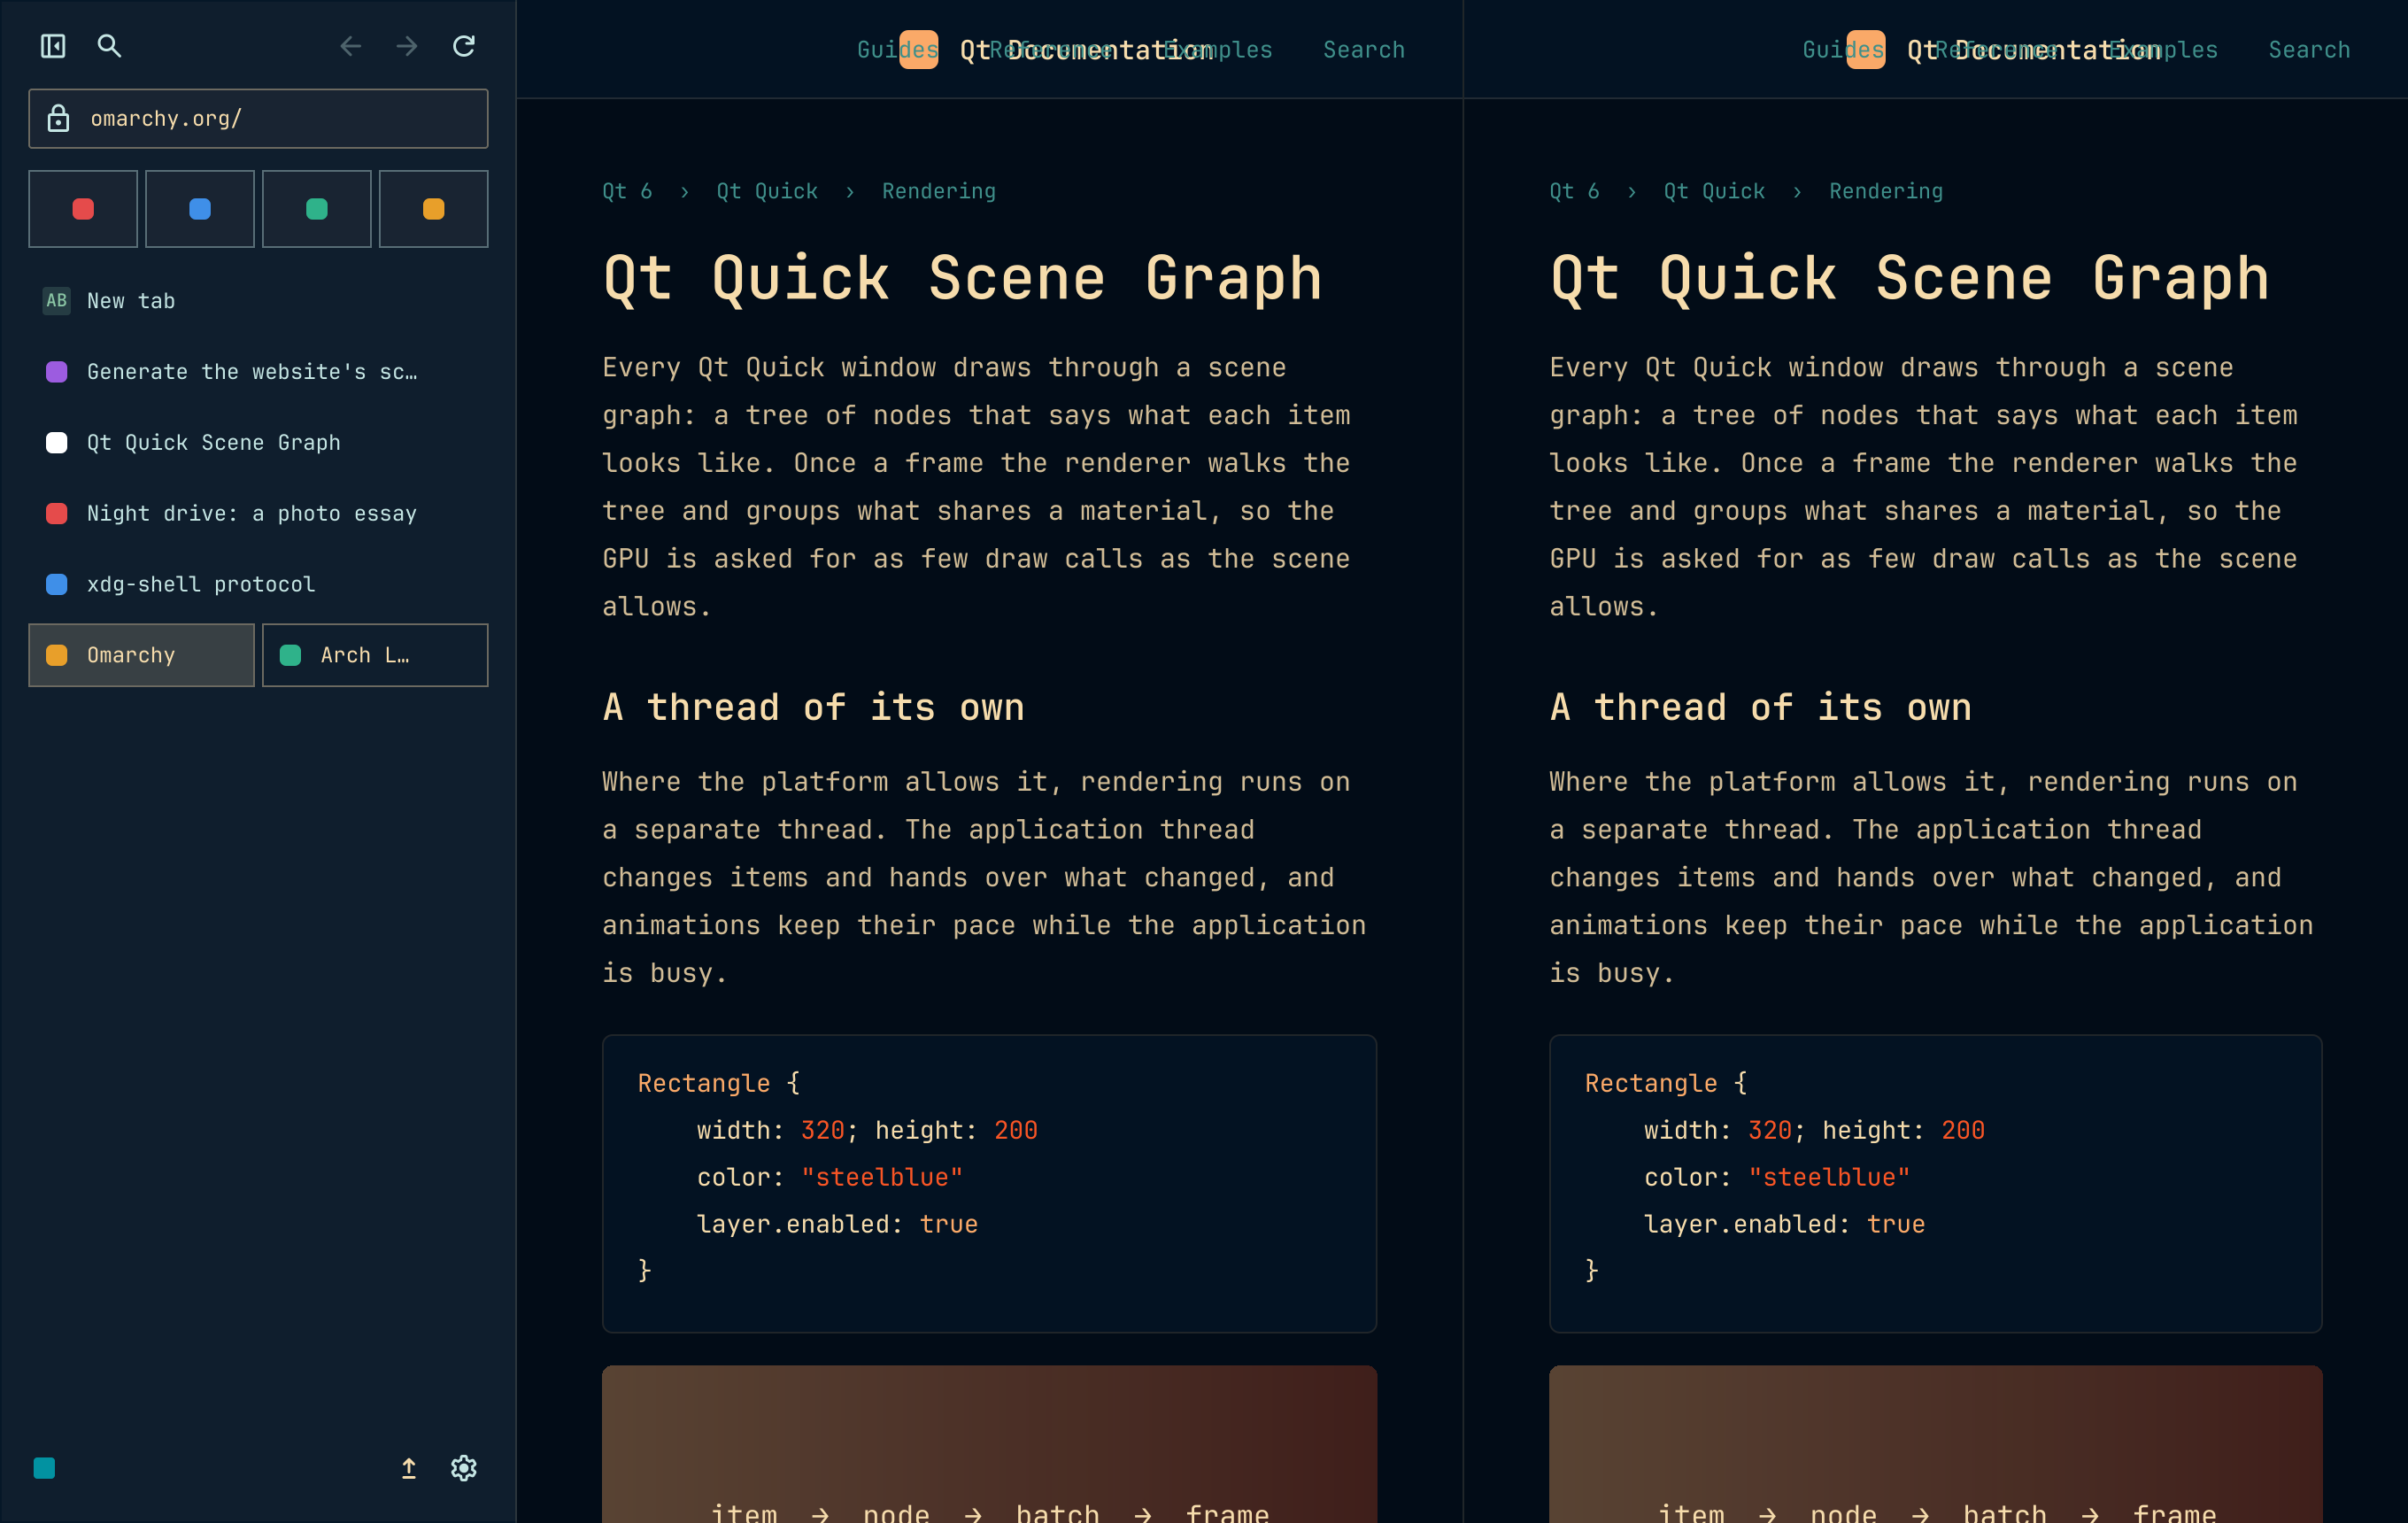Go forward with the right arrow

[406, 46]
